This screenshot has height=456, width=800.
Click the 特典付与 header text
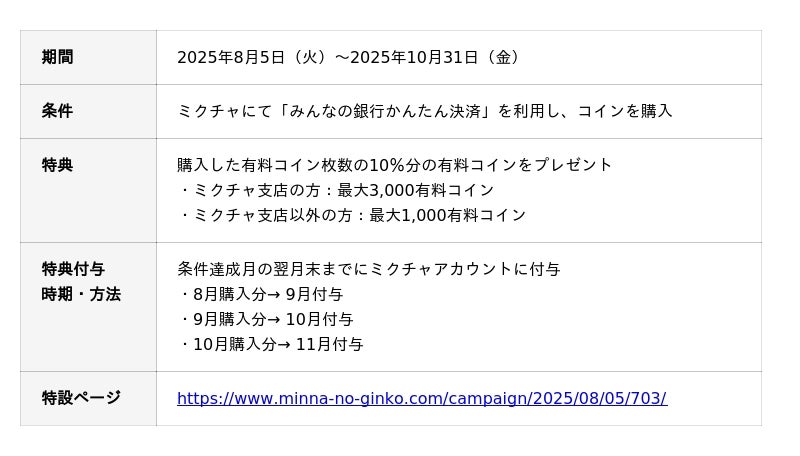point(73,269)
